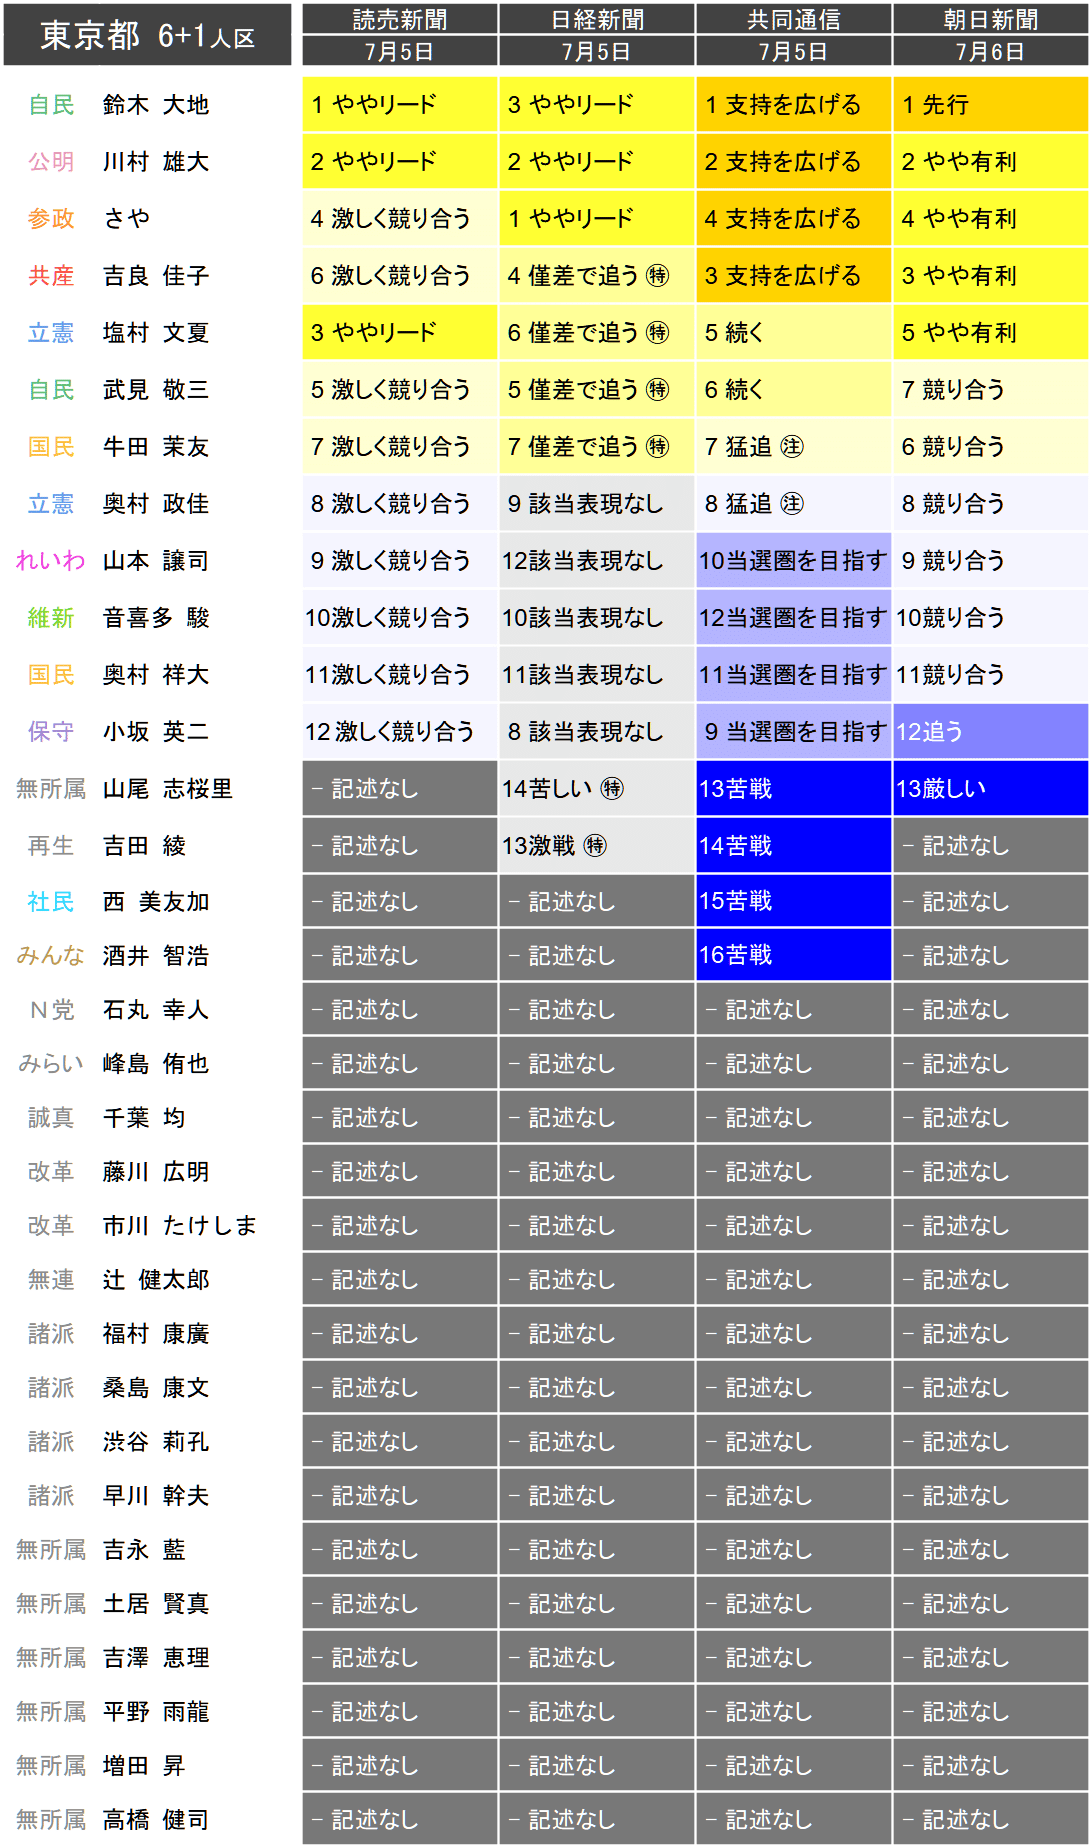1092x1848 pixels.
Task: Select the 共同通信 column header
Action: click(794, 19)
